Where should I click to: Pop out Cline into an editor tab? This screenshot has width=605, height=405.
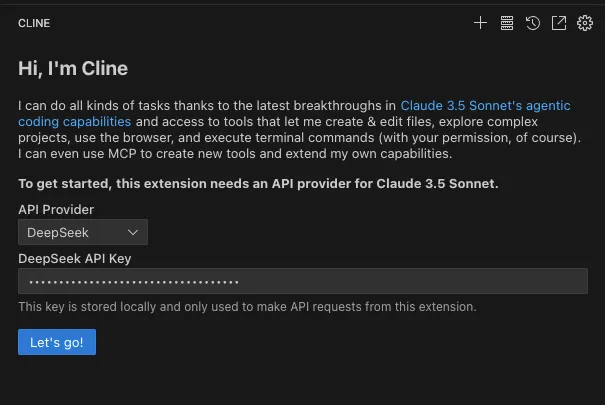coord(559,23)
